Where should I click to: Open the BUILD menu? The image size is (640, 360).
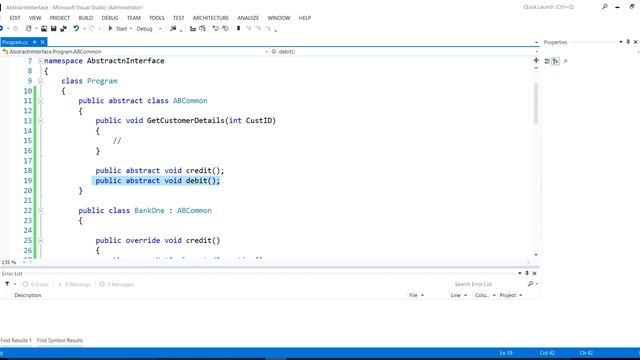(x=86, y=18)
